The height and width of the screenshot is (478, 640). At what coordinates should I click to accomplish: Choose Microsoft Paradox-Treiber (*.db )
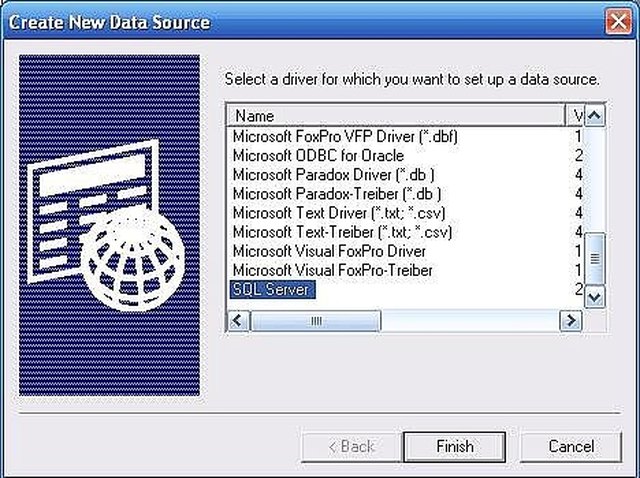337,193
